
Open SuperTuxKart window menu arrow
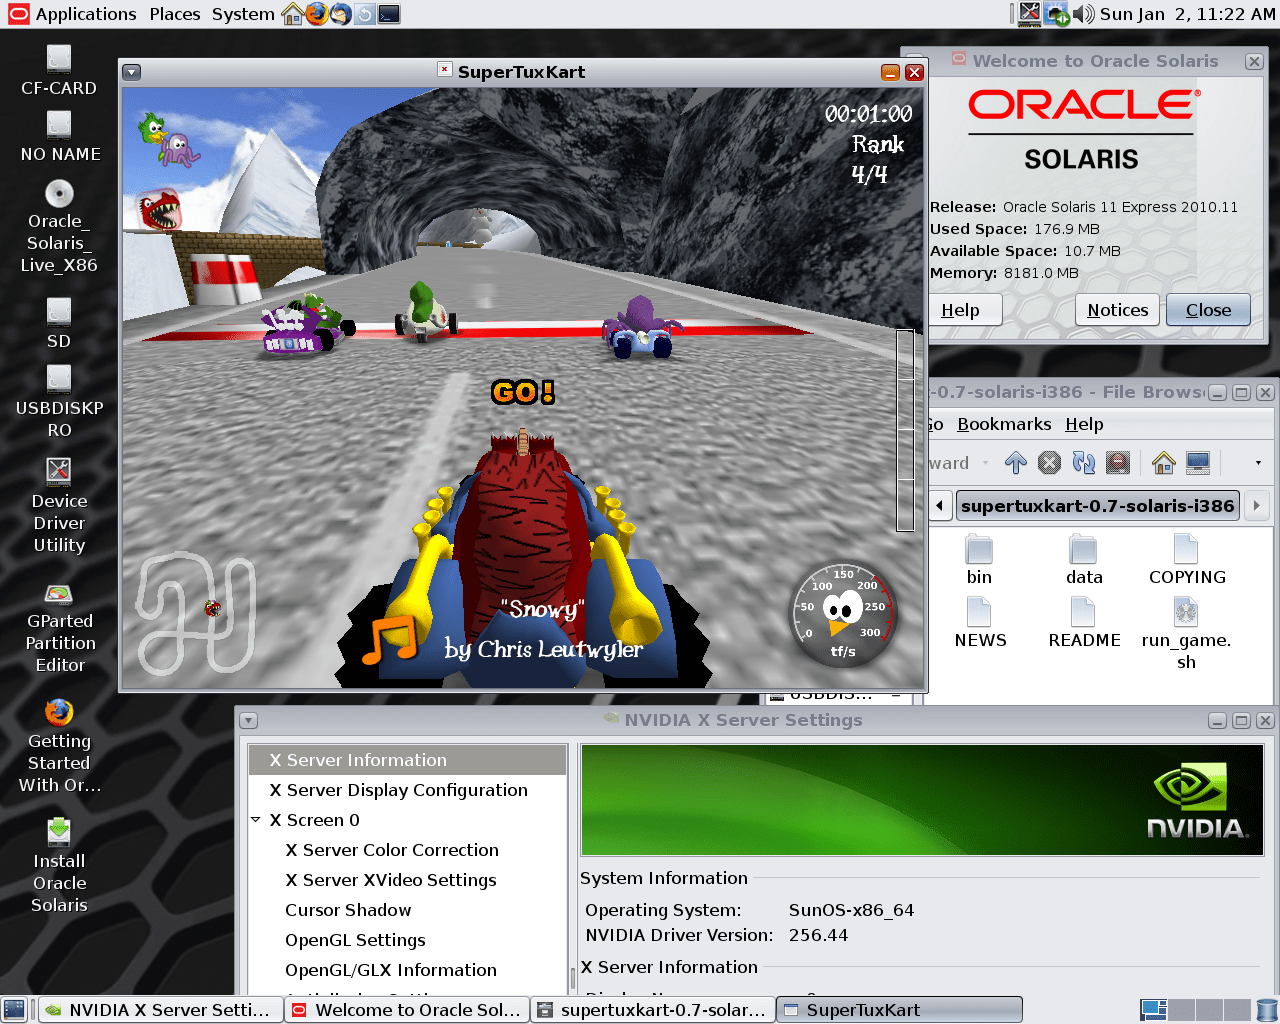(132, 72)
